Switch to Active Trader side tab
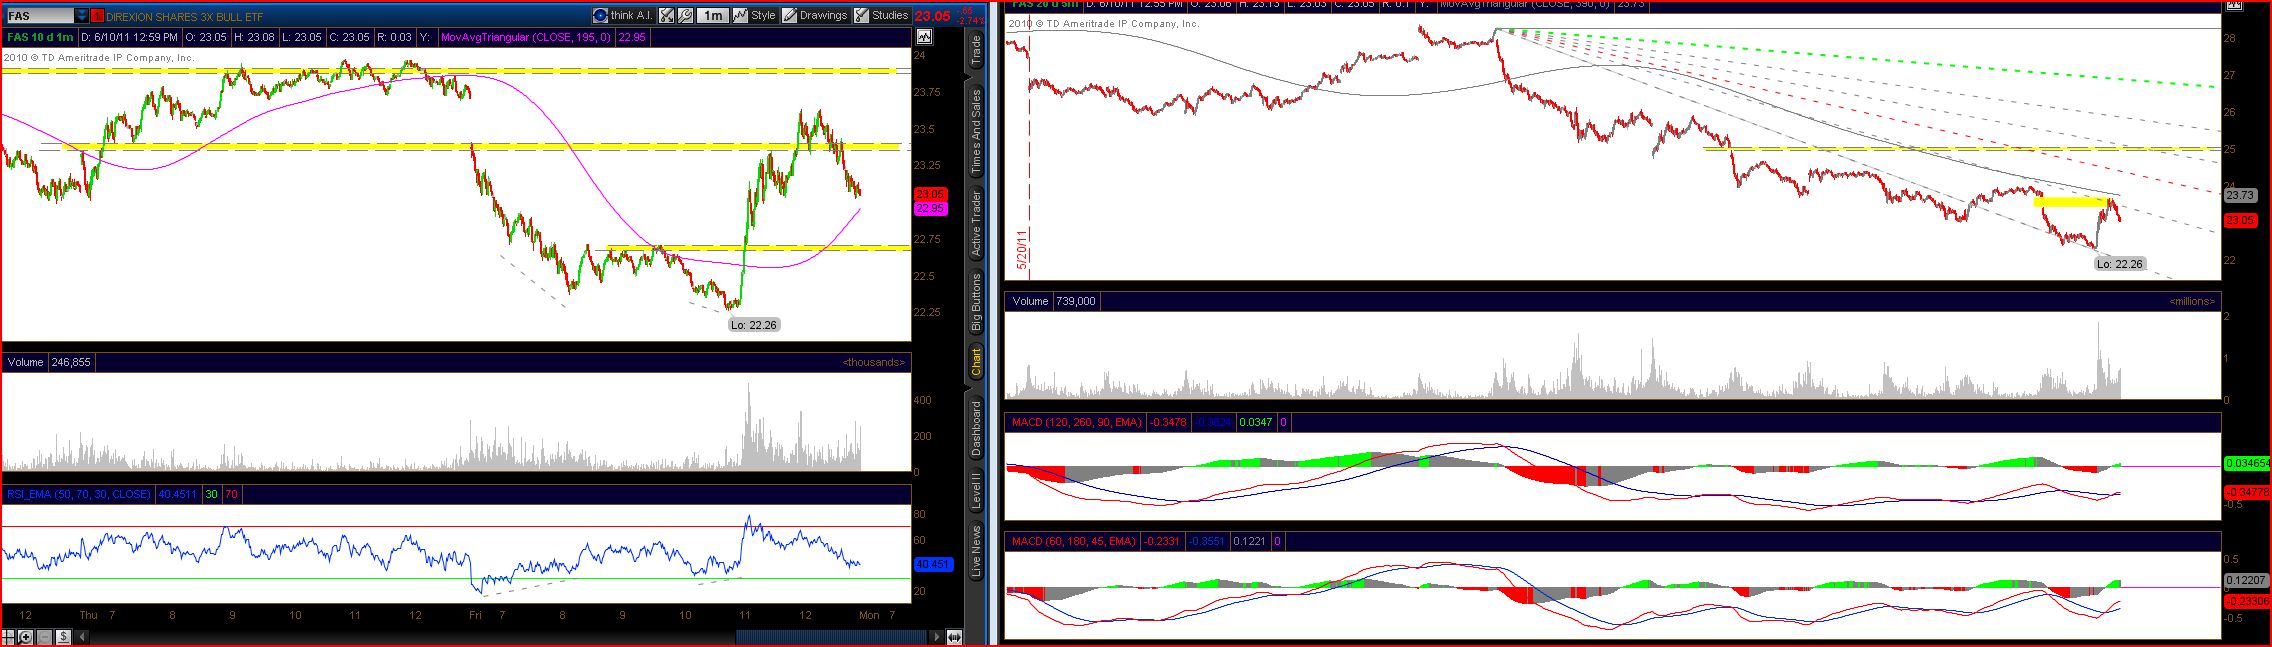2272x647 pixels. pos(976,224)
